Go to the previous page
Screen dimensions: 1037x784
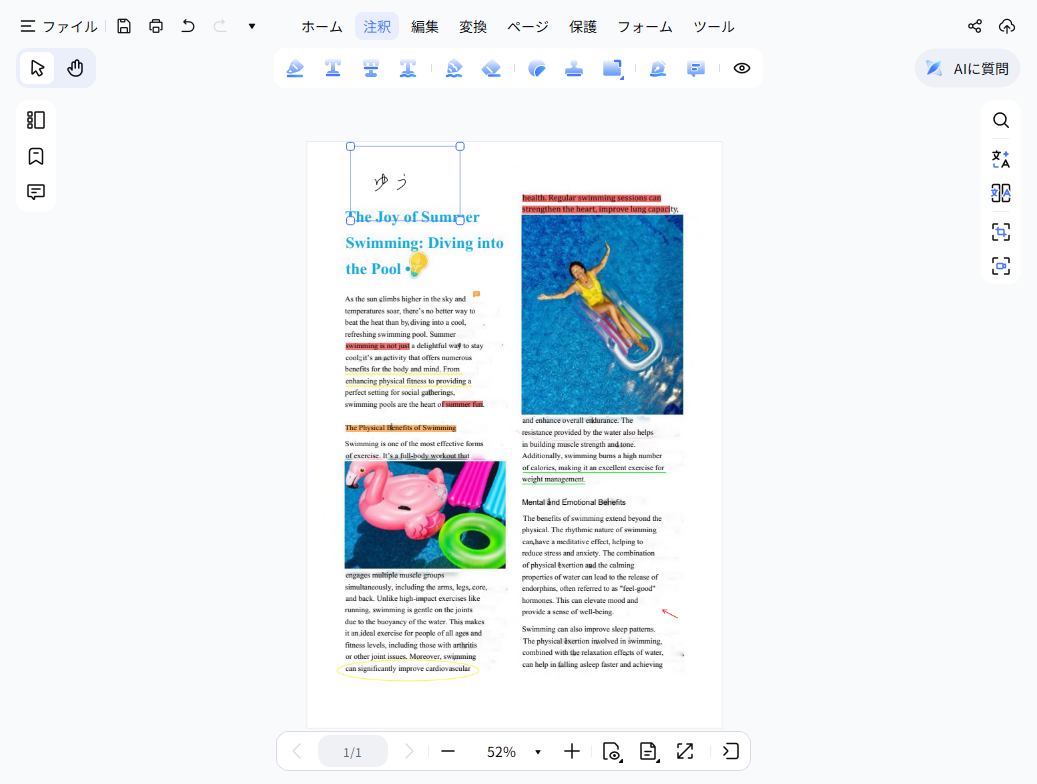click(x=297, y=752)
